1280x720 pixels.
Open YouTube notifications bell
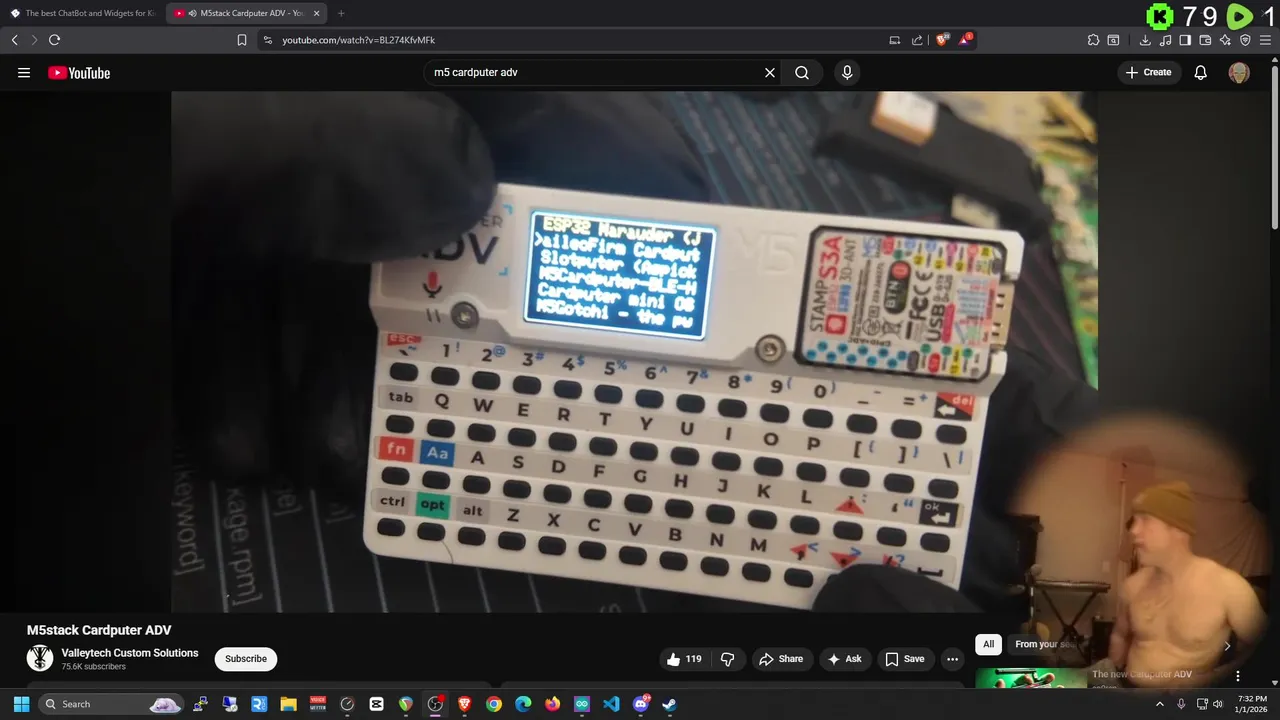(x=1201, y=73)
